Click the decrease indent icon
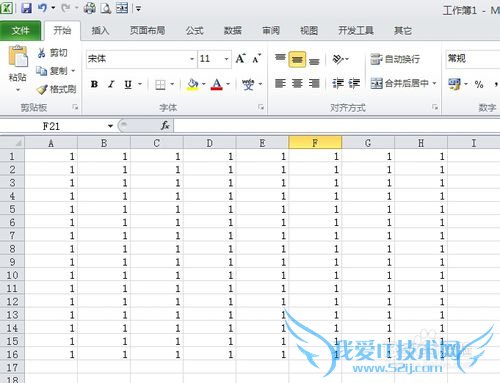500x383 pixels. tap(338, 83)
